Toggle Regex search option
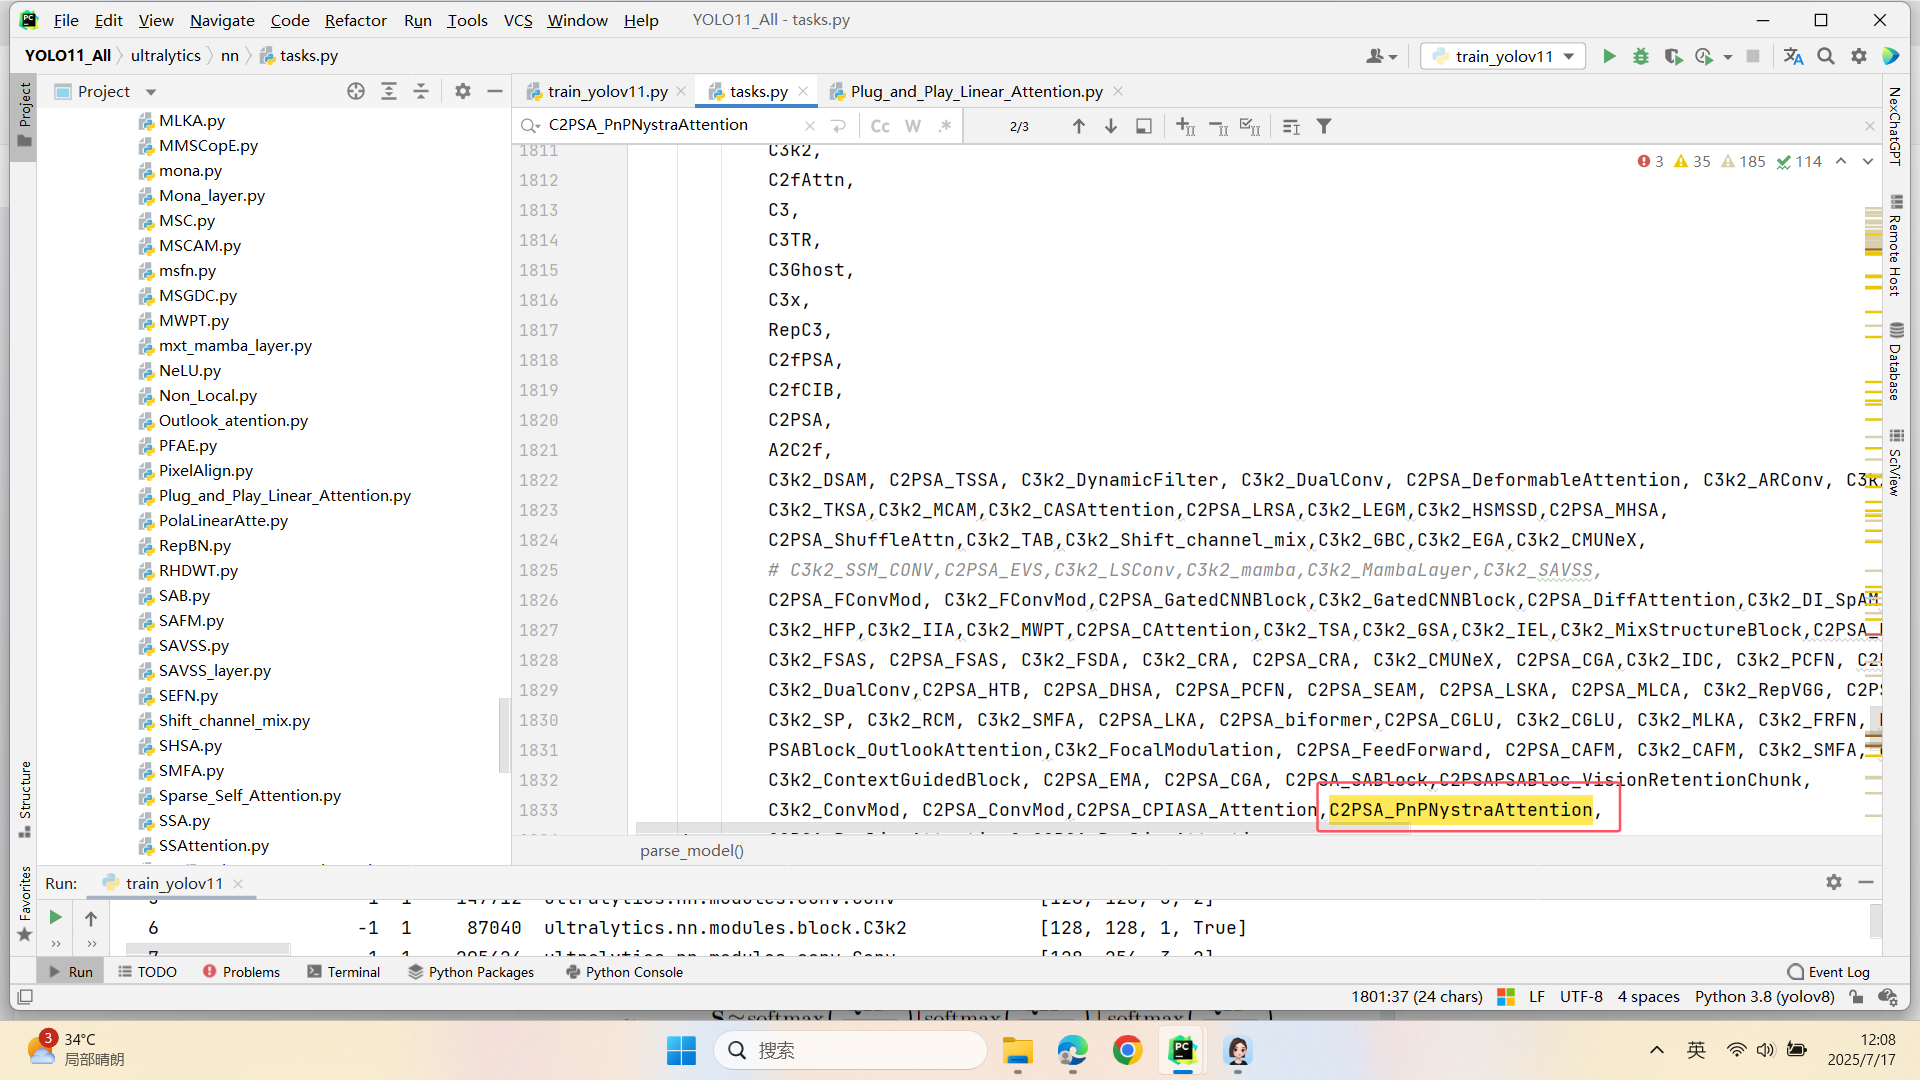 pyautogui.click(x=945, y=126)
